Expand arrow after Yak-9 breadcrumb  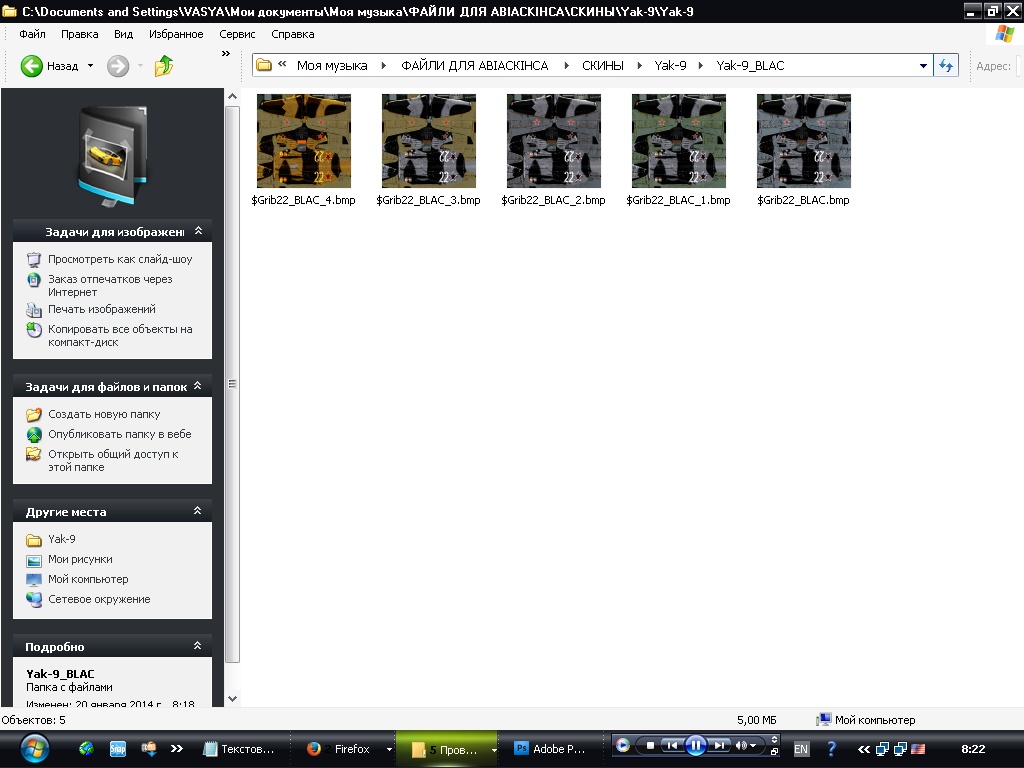point(701,65)
